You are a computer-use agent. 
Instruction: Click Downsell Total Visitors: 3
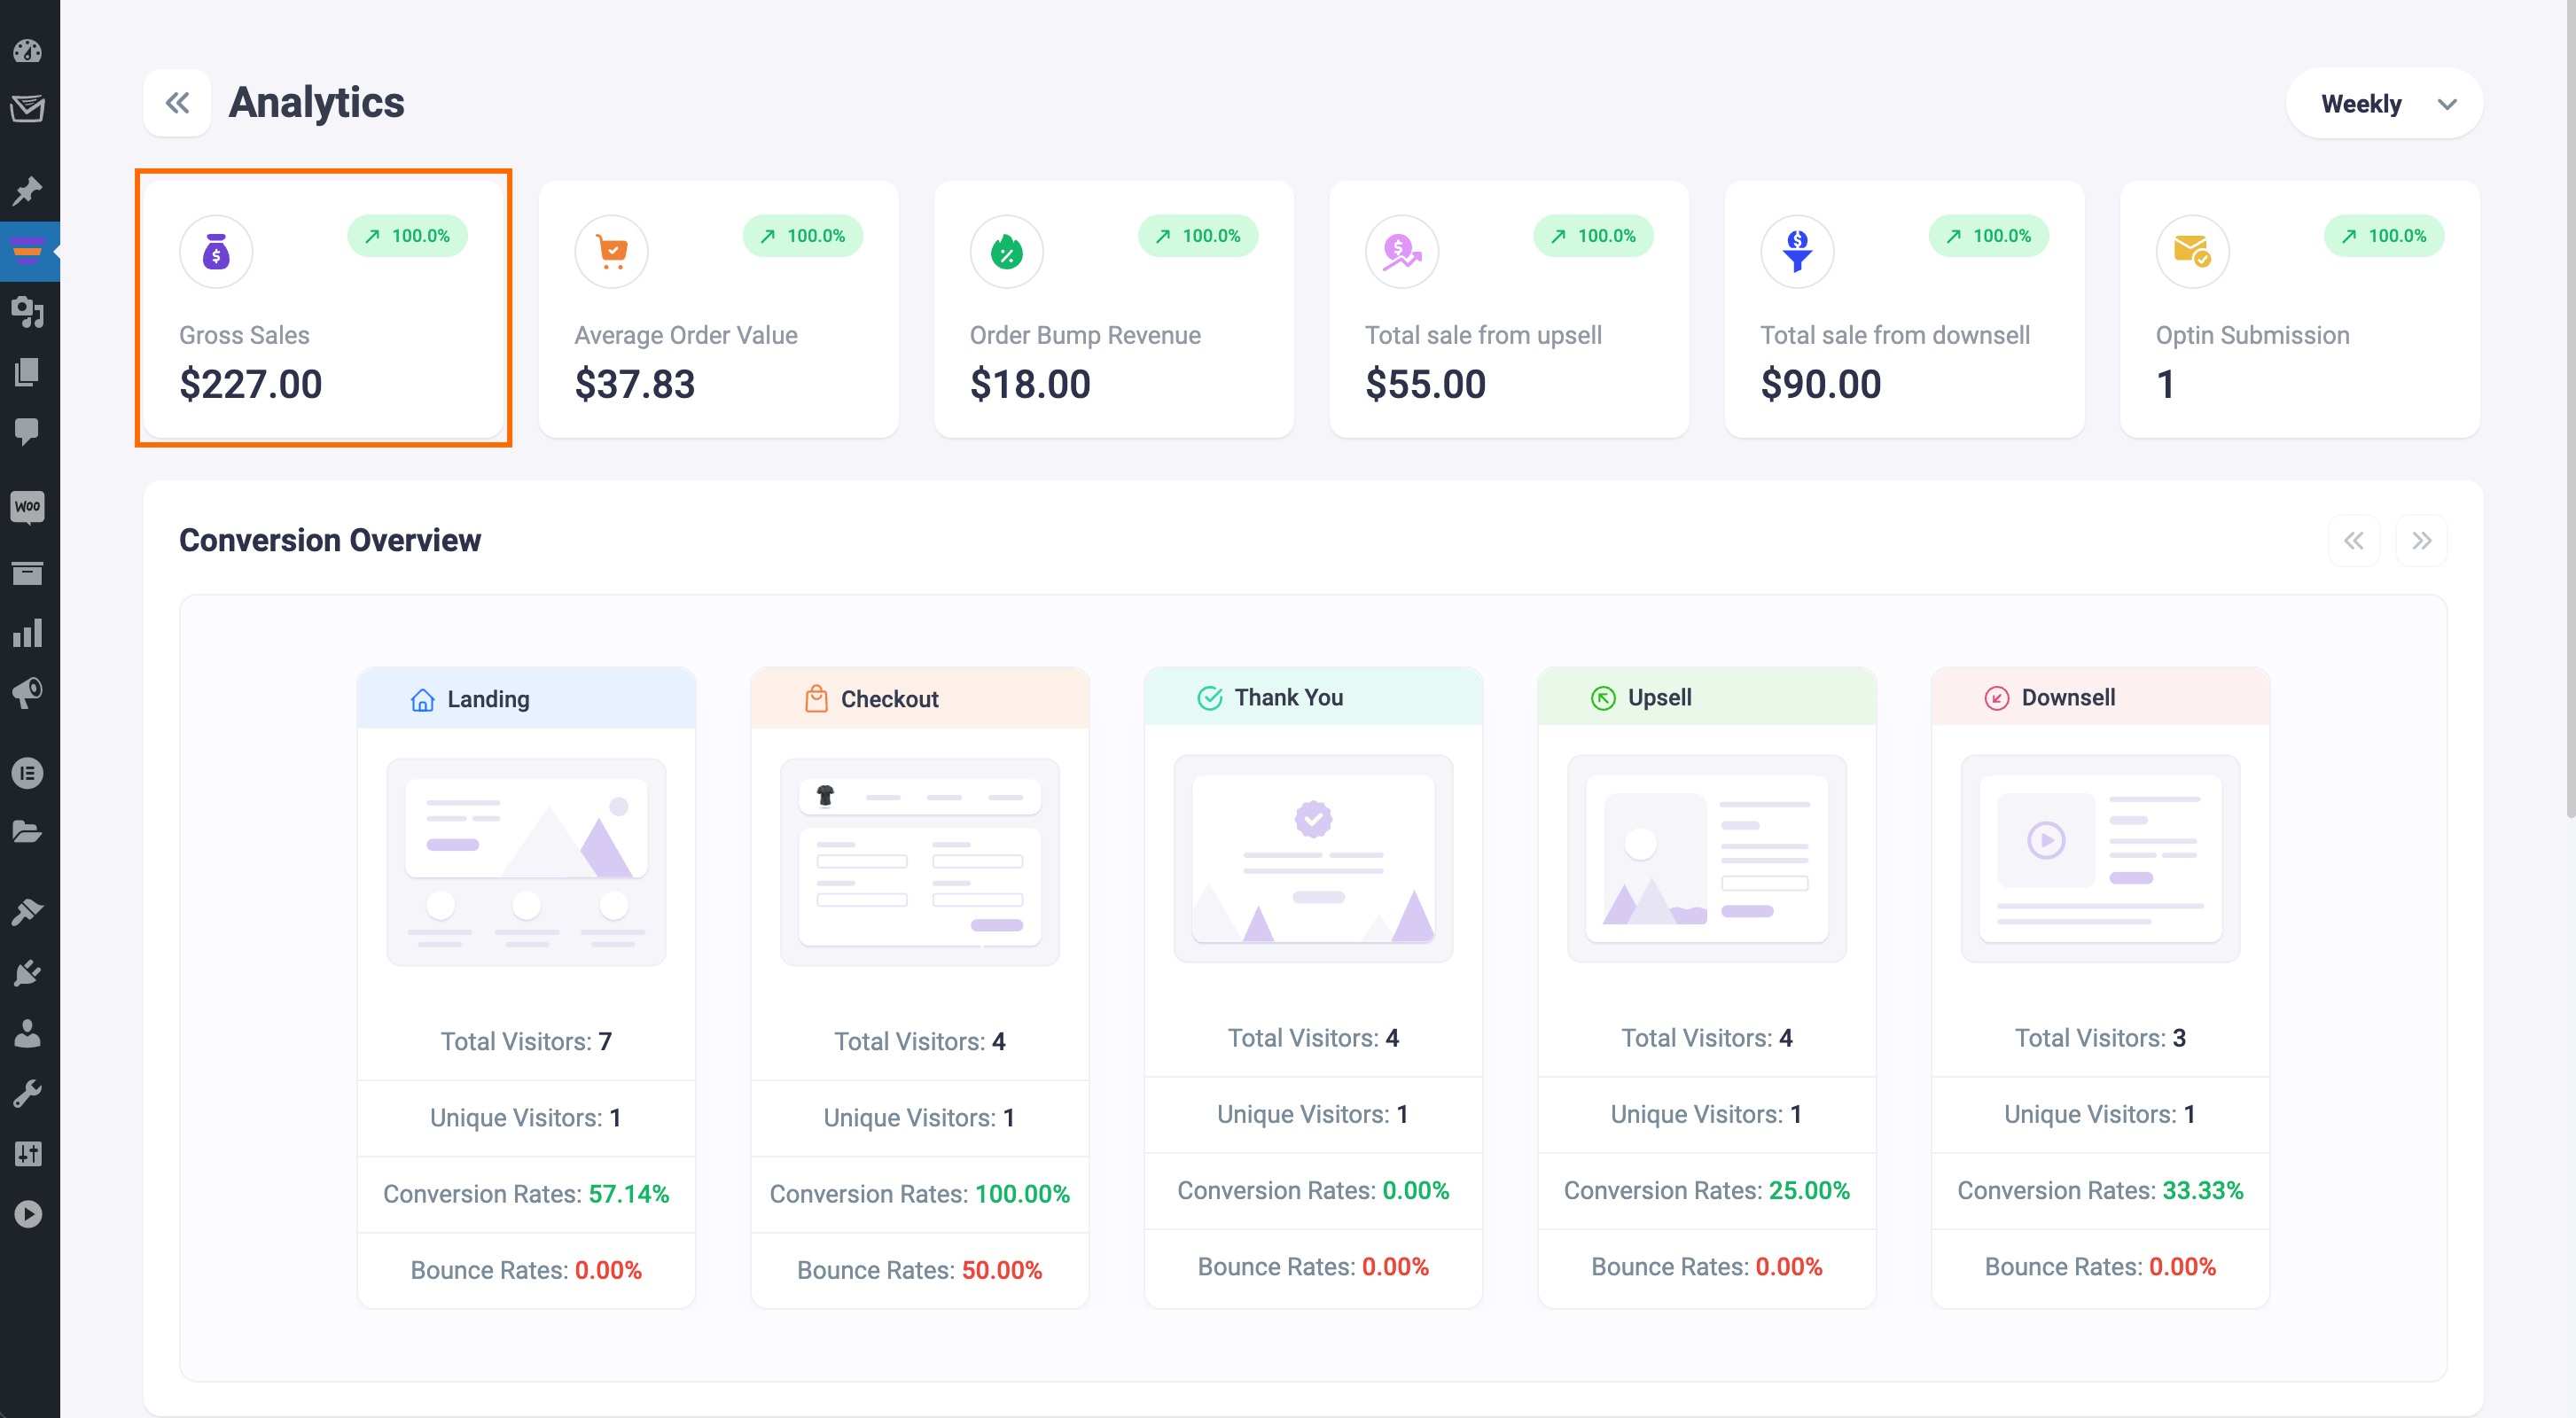(2100, 1038)
